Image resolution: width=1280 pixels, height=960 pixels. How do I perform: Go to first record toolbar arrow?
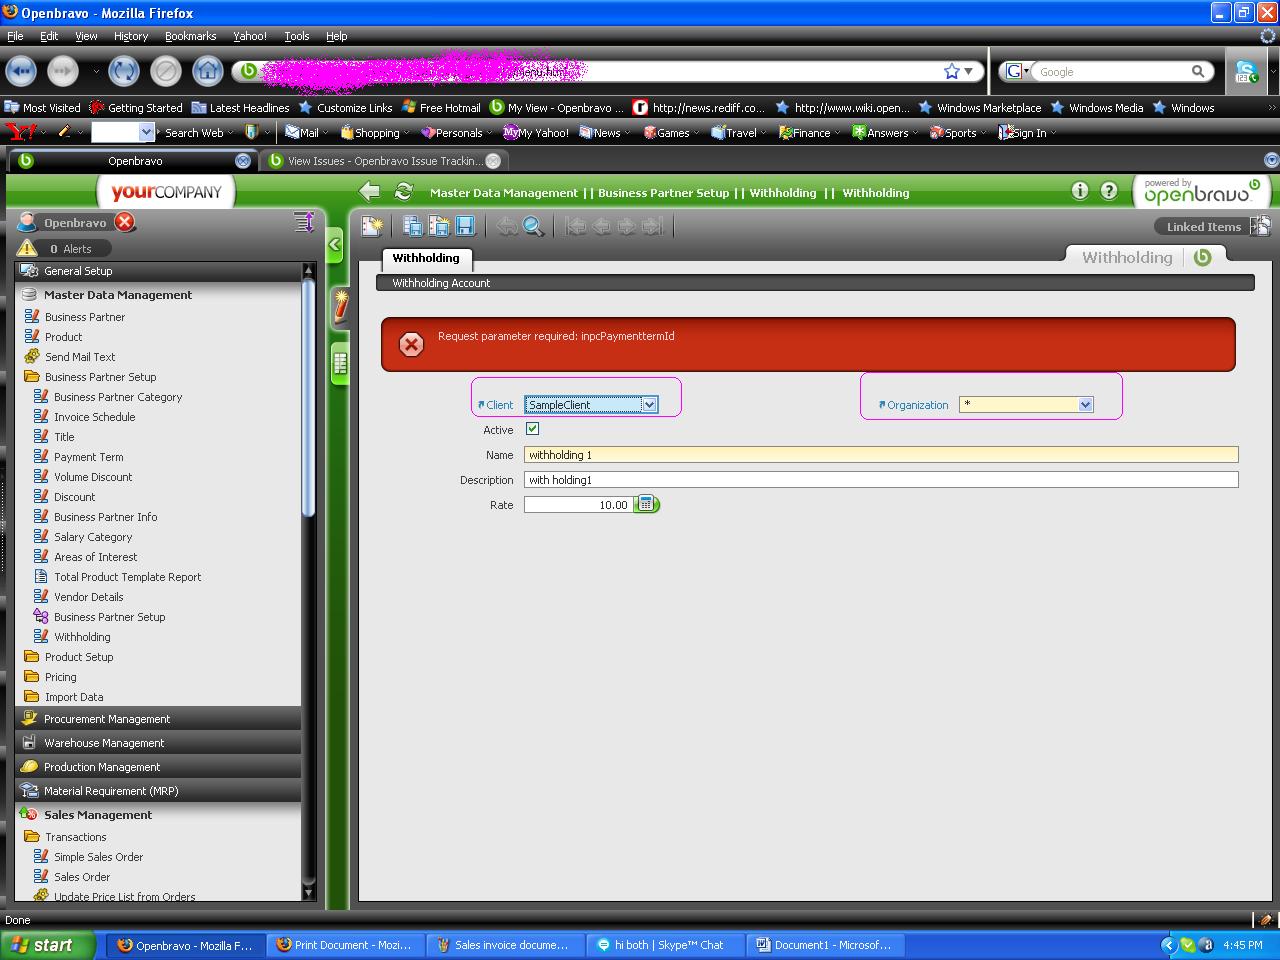pyautogui.click(x=576, y=227)
